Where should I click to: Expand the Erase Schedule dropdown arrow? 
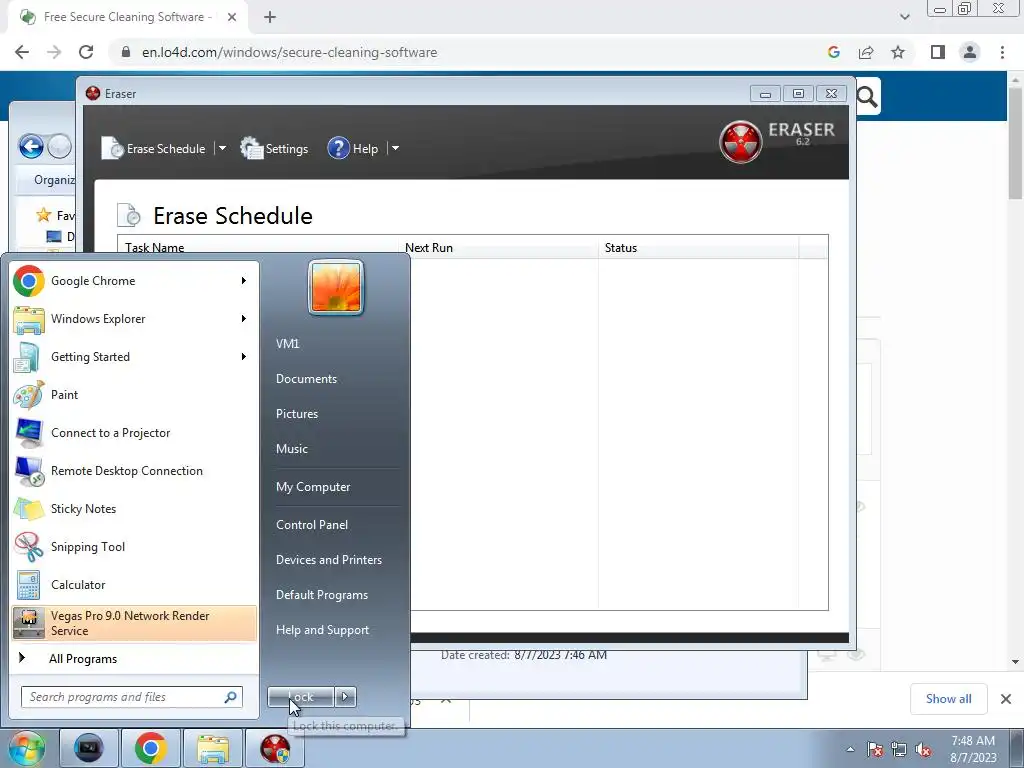[222, 148]
